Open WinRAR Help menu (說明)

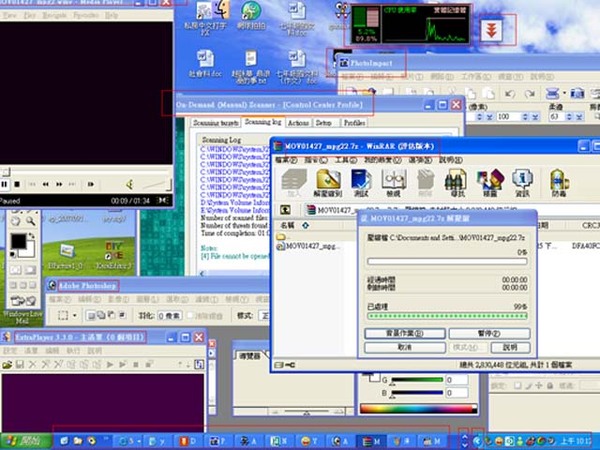451,160
